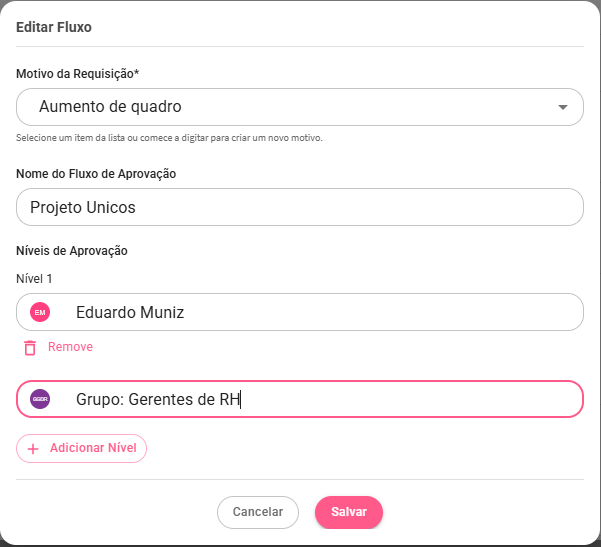This screenshot has height=547, width=601.
Task: Click the pink Remove link
Action: [x=70, y=347]
